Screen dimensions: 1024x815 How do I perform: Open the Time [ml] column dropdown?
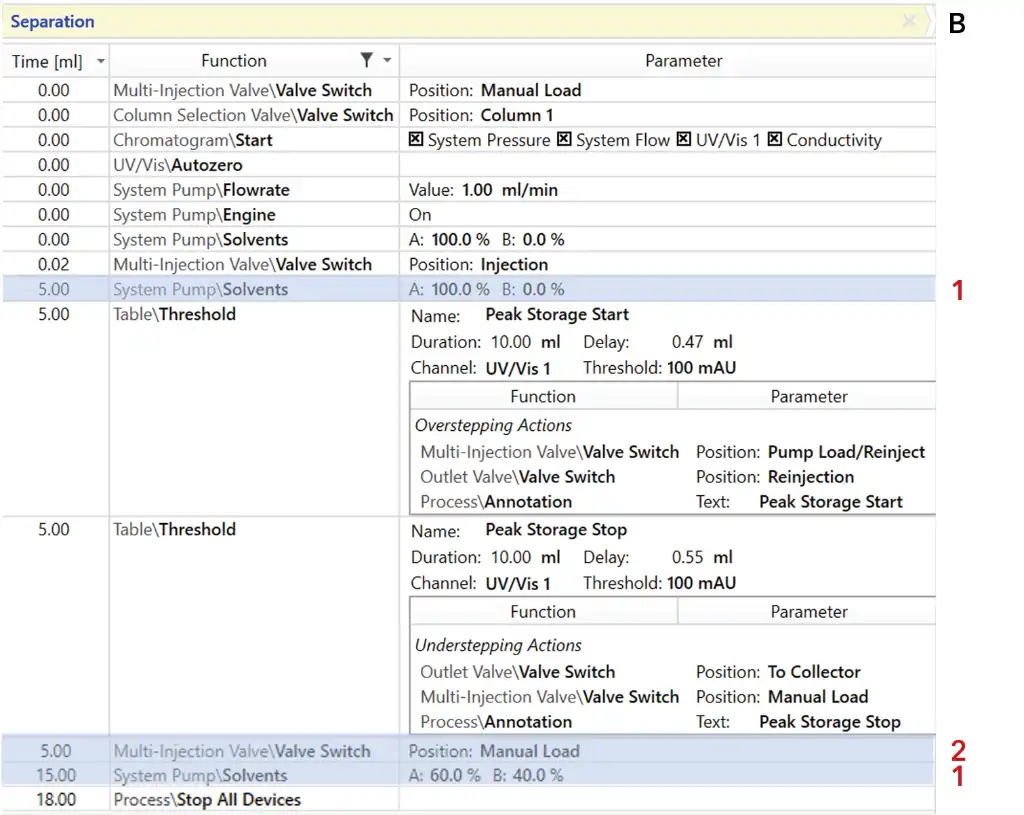[100, 62]
